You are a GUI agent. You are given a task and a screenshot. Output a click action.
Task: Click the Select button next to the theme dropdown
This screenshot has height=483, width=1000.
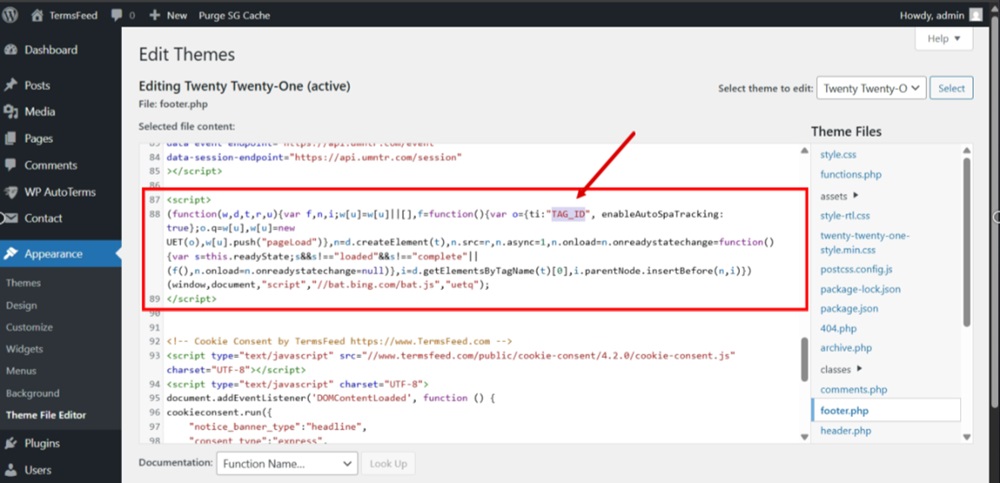tap(952, 89)
